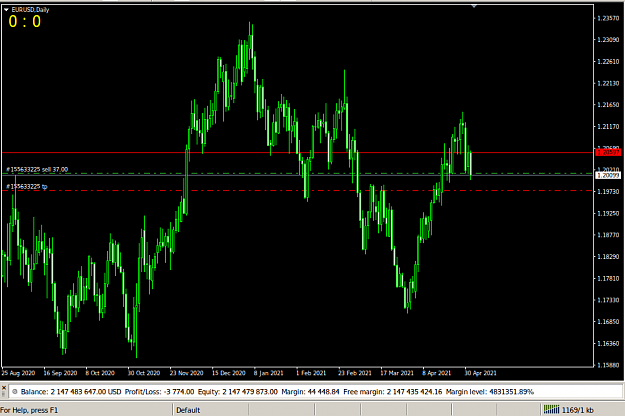Click the Margin level 4831351.89% value

(510, 392)
